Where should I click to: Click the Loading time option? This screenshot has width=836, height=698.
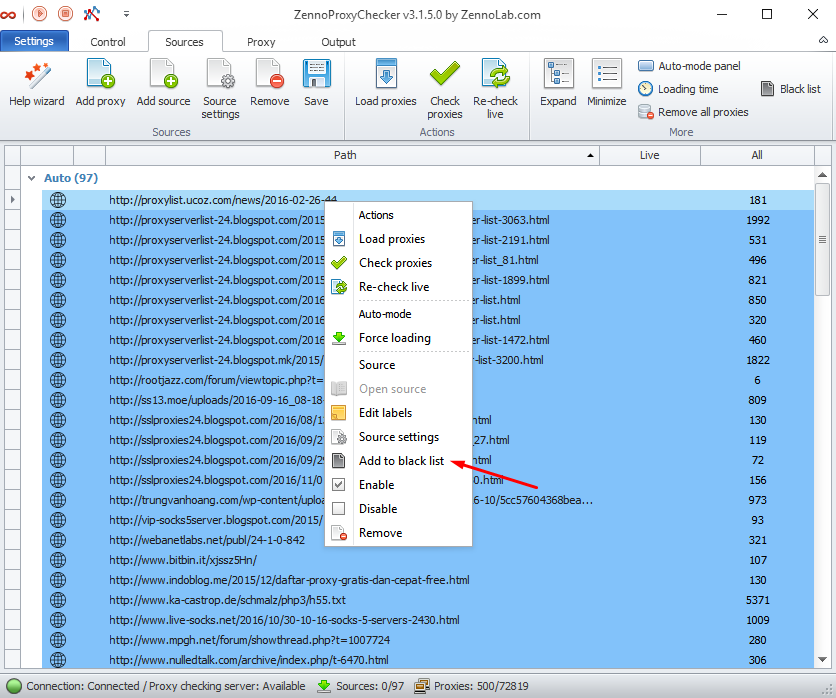coord(678,89)
